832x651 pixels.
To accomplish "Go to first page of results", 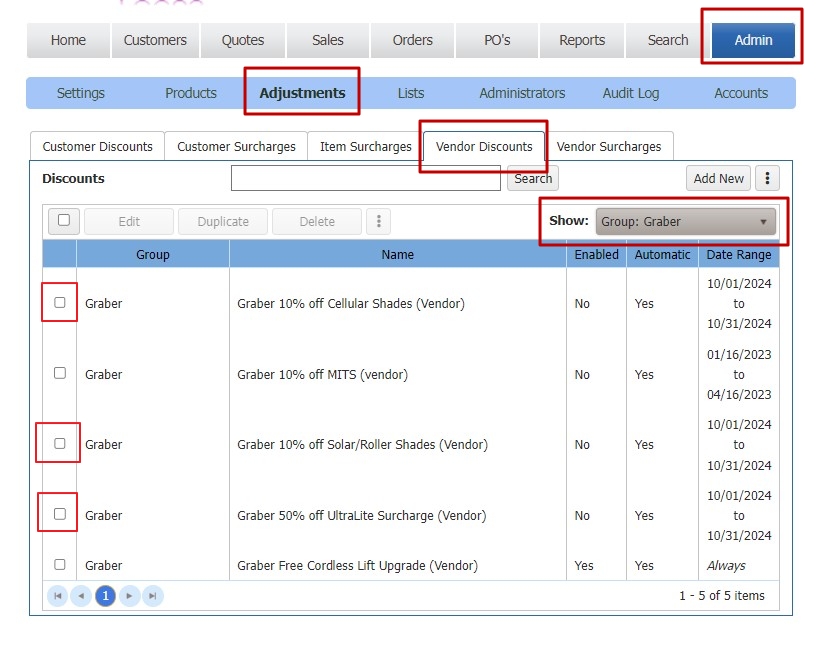I will pyautogui.click(x=58, y=596).
